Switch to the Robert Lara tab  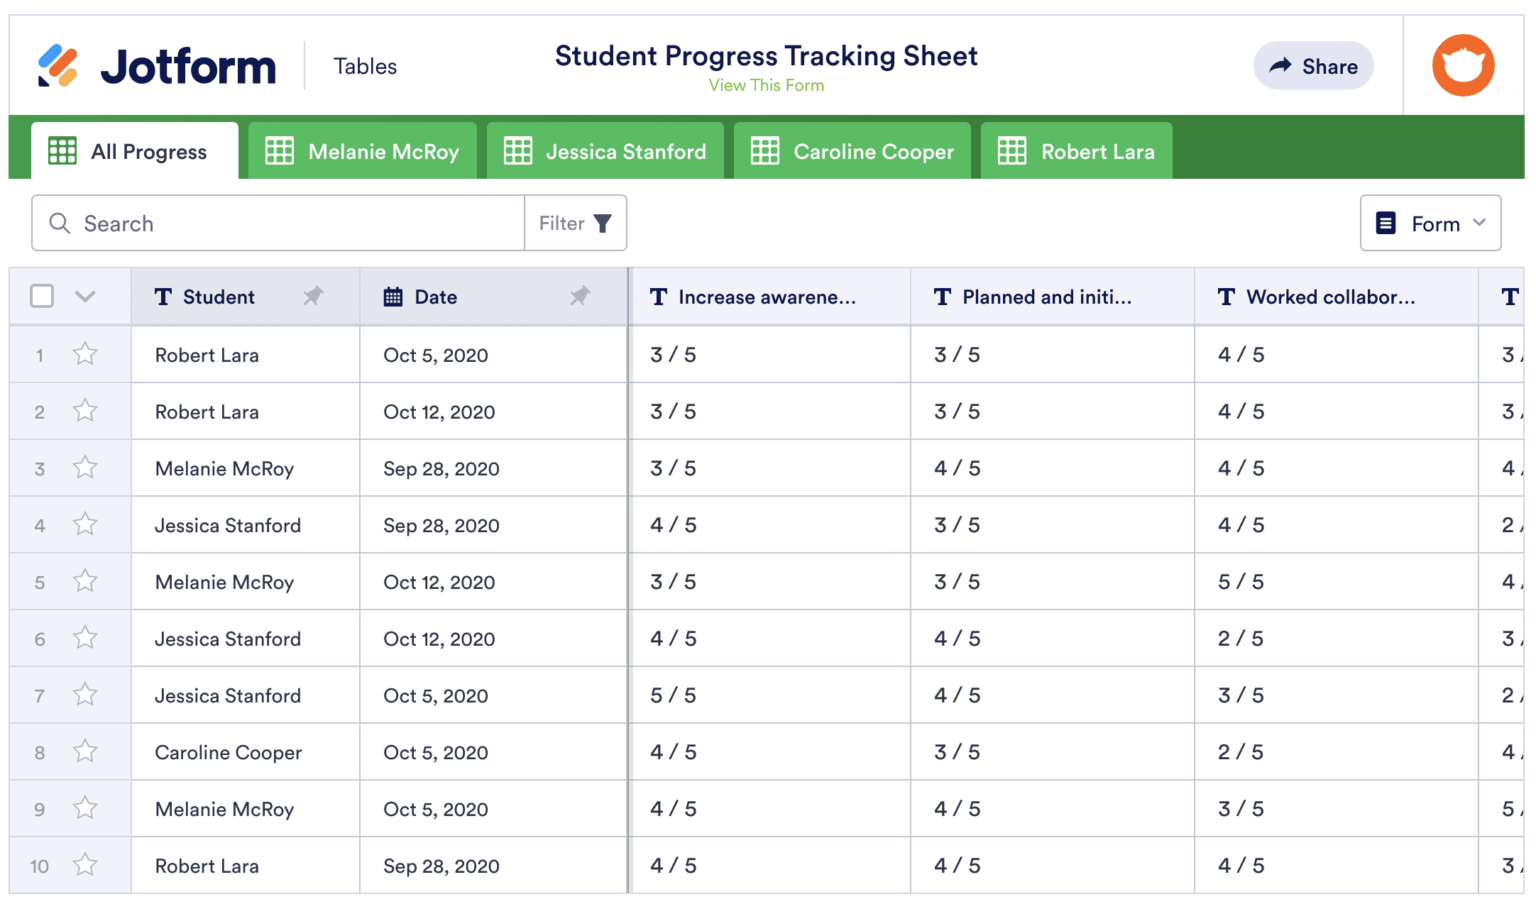pyautogui.click(x=1076, y=151)
